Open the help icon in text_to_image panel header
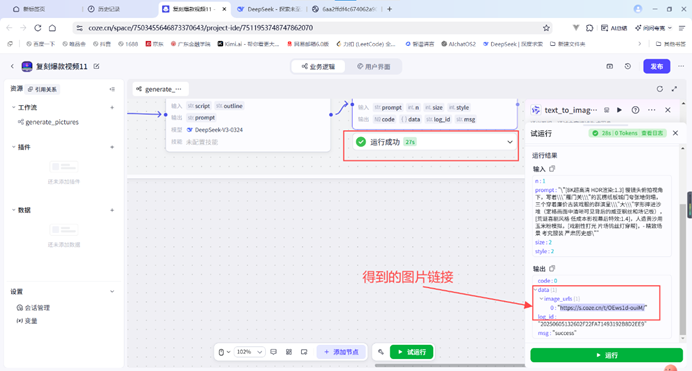This screenshot has width=692, height=371. point(635,110)
